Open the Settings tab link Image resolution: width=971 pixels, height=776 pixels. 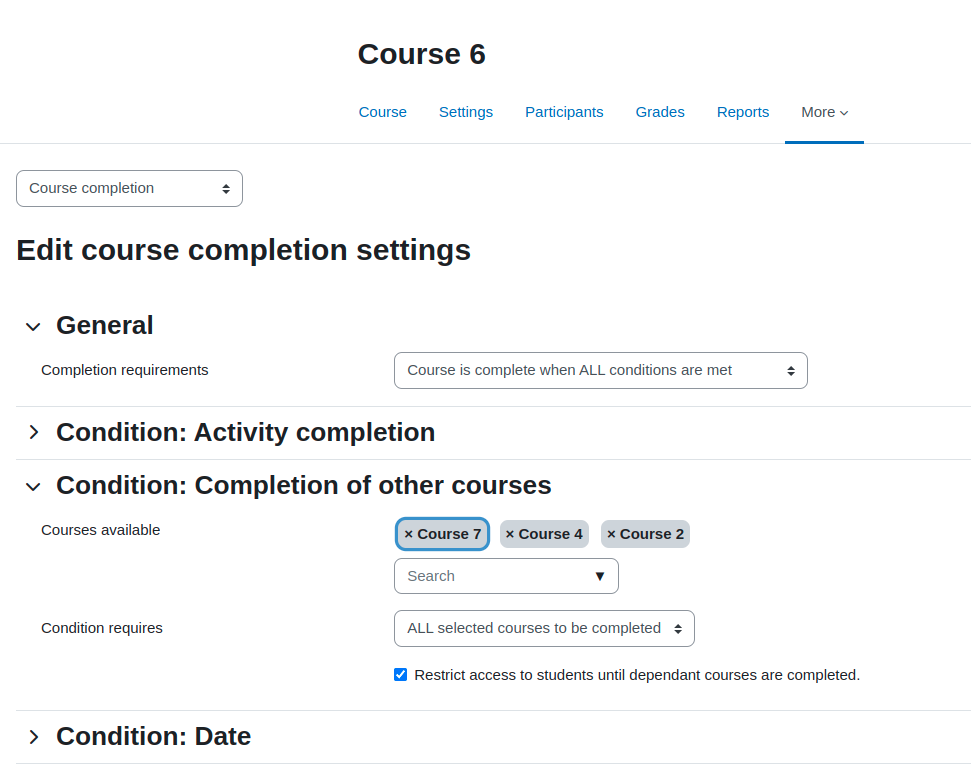466,112
